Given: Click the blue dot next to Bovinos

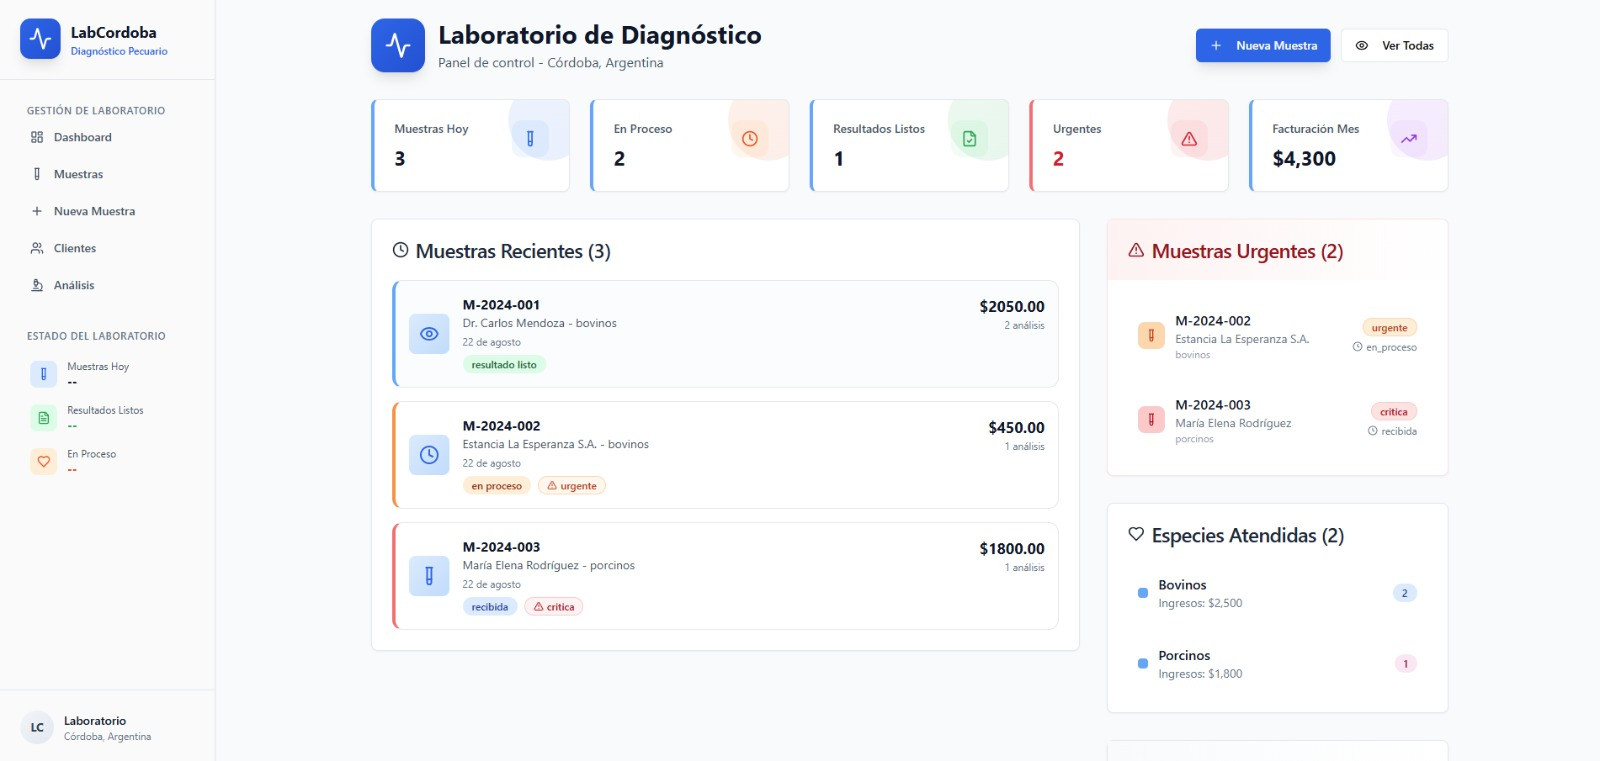Looking at the screenshot, I should 1143,593.
